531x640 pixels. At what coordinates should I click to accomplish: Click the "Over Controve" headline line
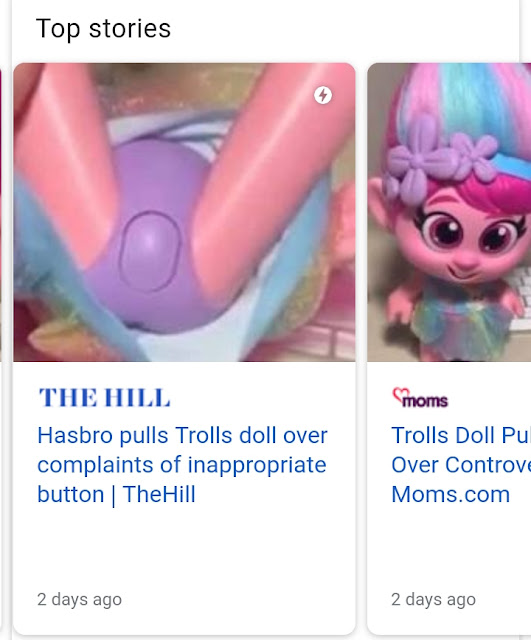tap(461, 465)
